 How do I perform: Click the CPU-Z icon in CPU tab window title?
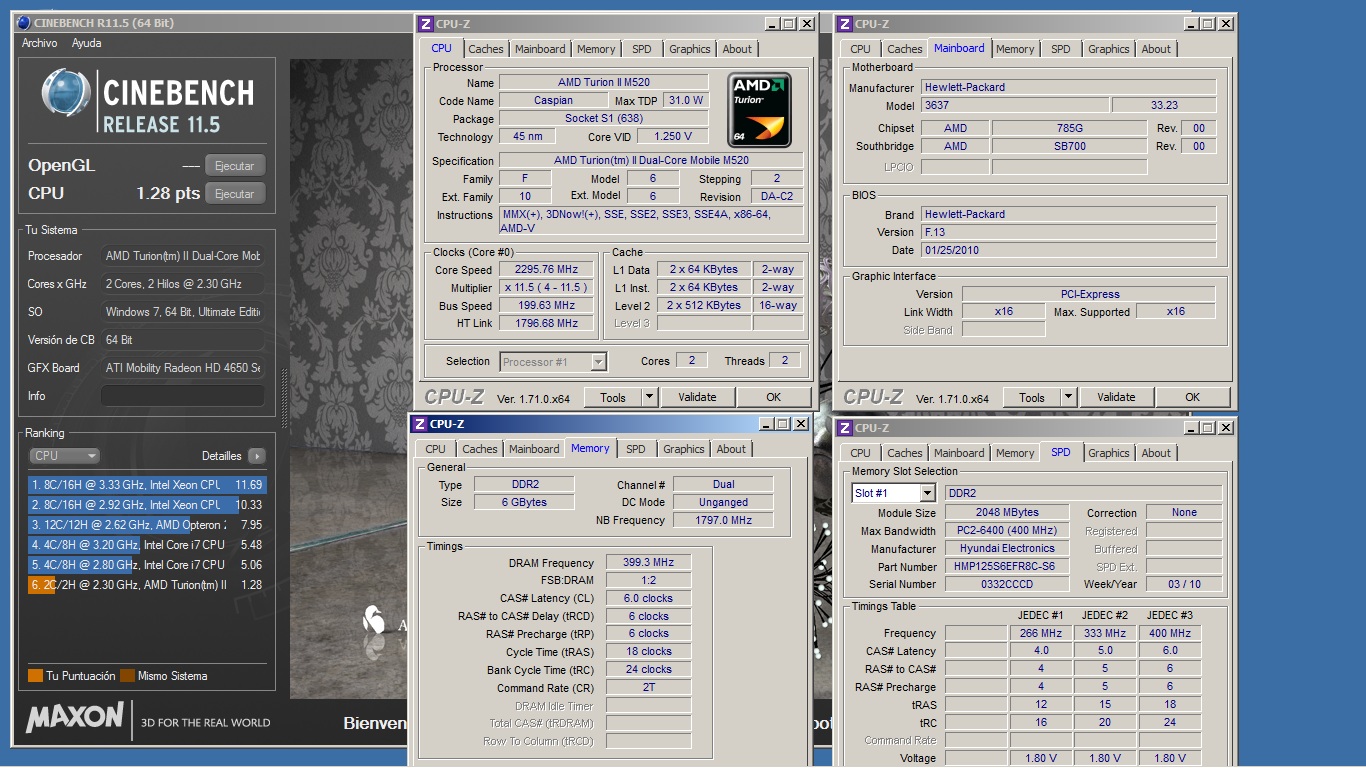pyautogui.click(x=426, y=24)
